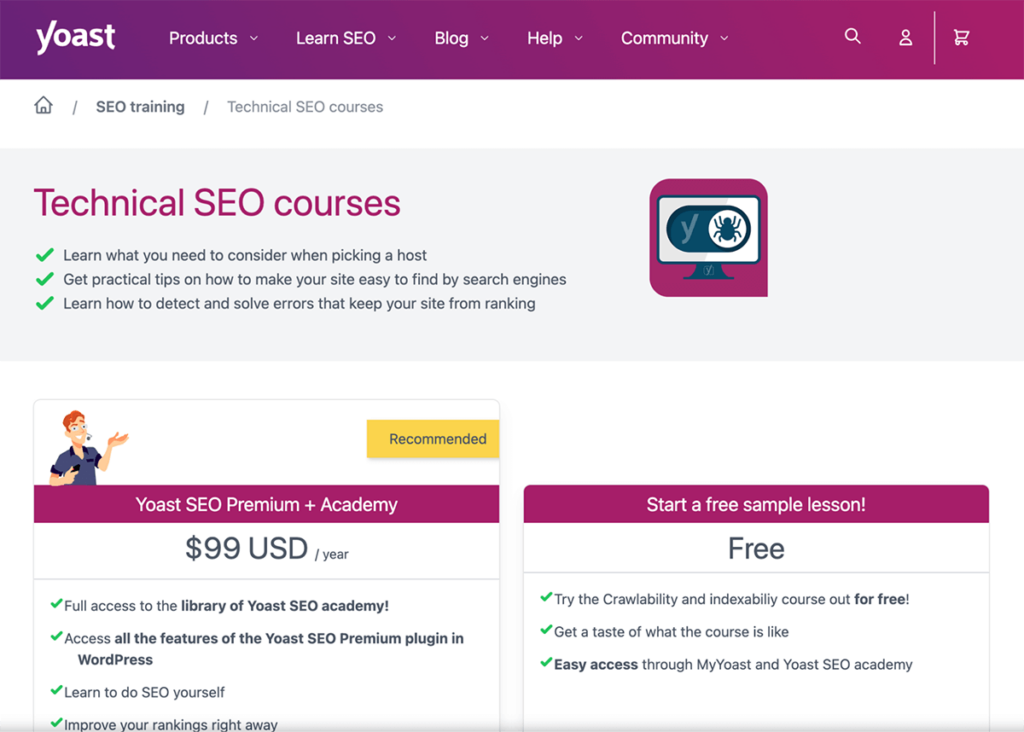
Task: Click the checkmark beside 'Improve your rankings right away'
Action: point(55,723)
